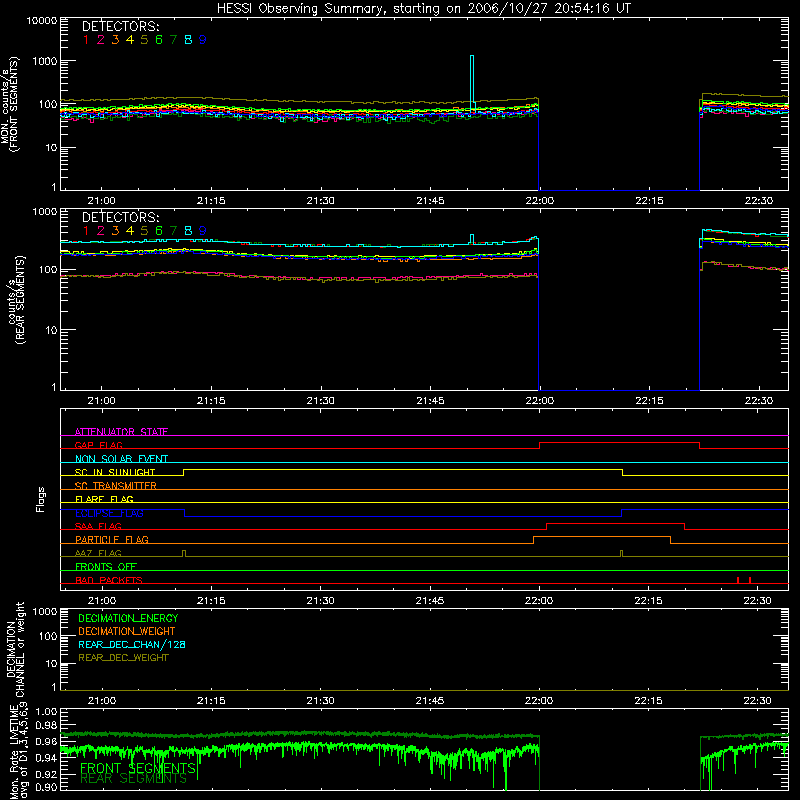Click the FLARE_FLAG label
This screenshot has height=800, width=800.
point(104,499)
